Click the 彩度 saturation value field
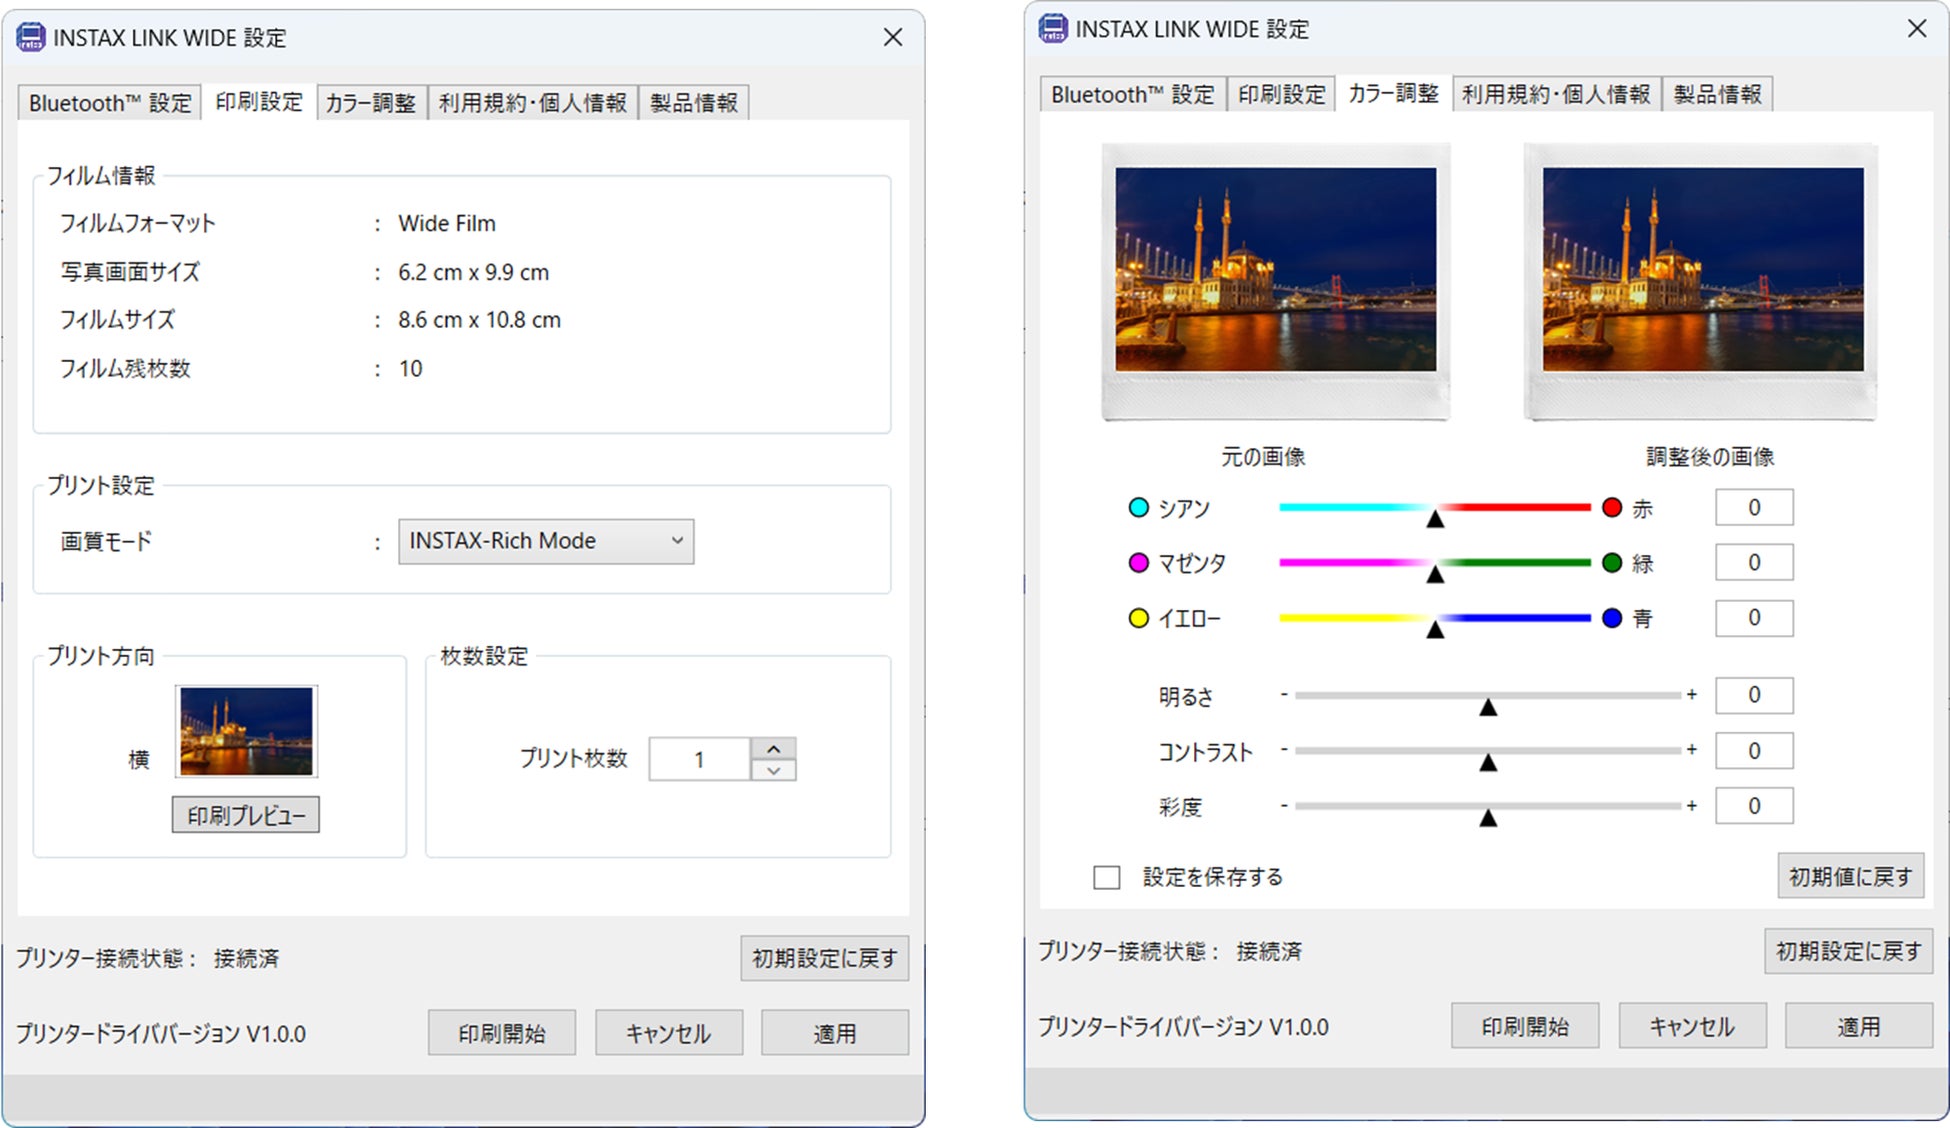 (x=1753, y=806)
